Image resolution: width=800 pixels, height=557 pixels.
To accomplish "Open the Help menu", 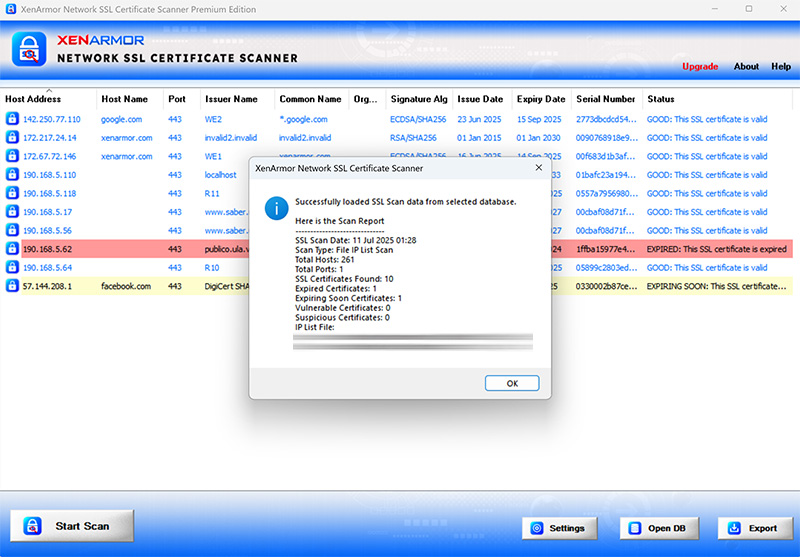I will click(781, 66).
